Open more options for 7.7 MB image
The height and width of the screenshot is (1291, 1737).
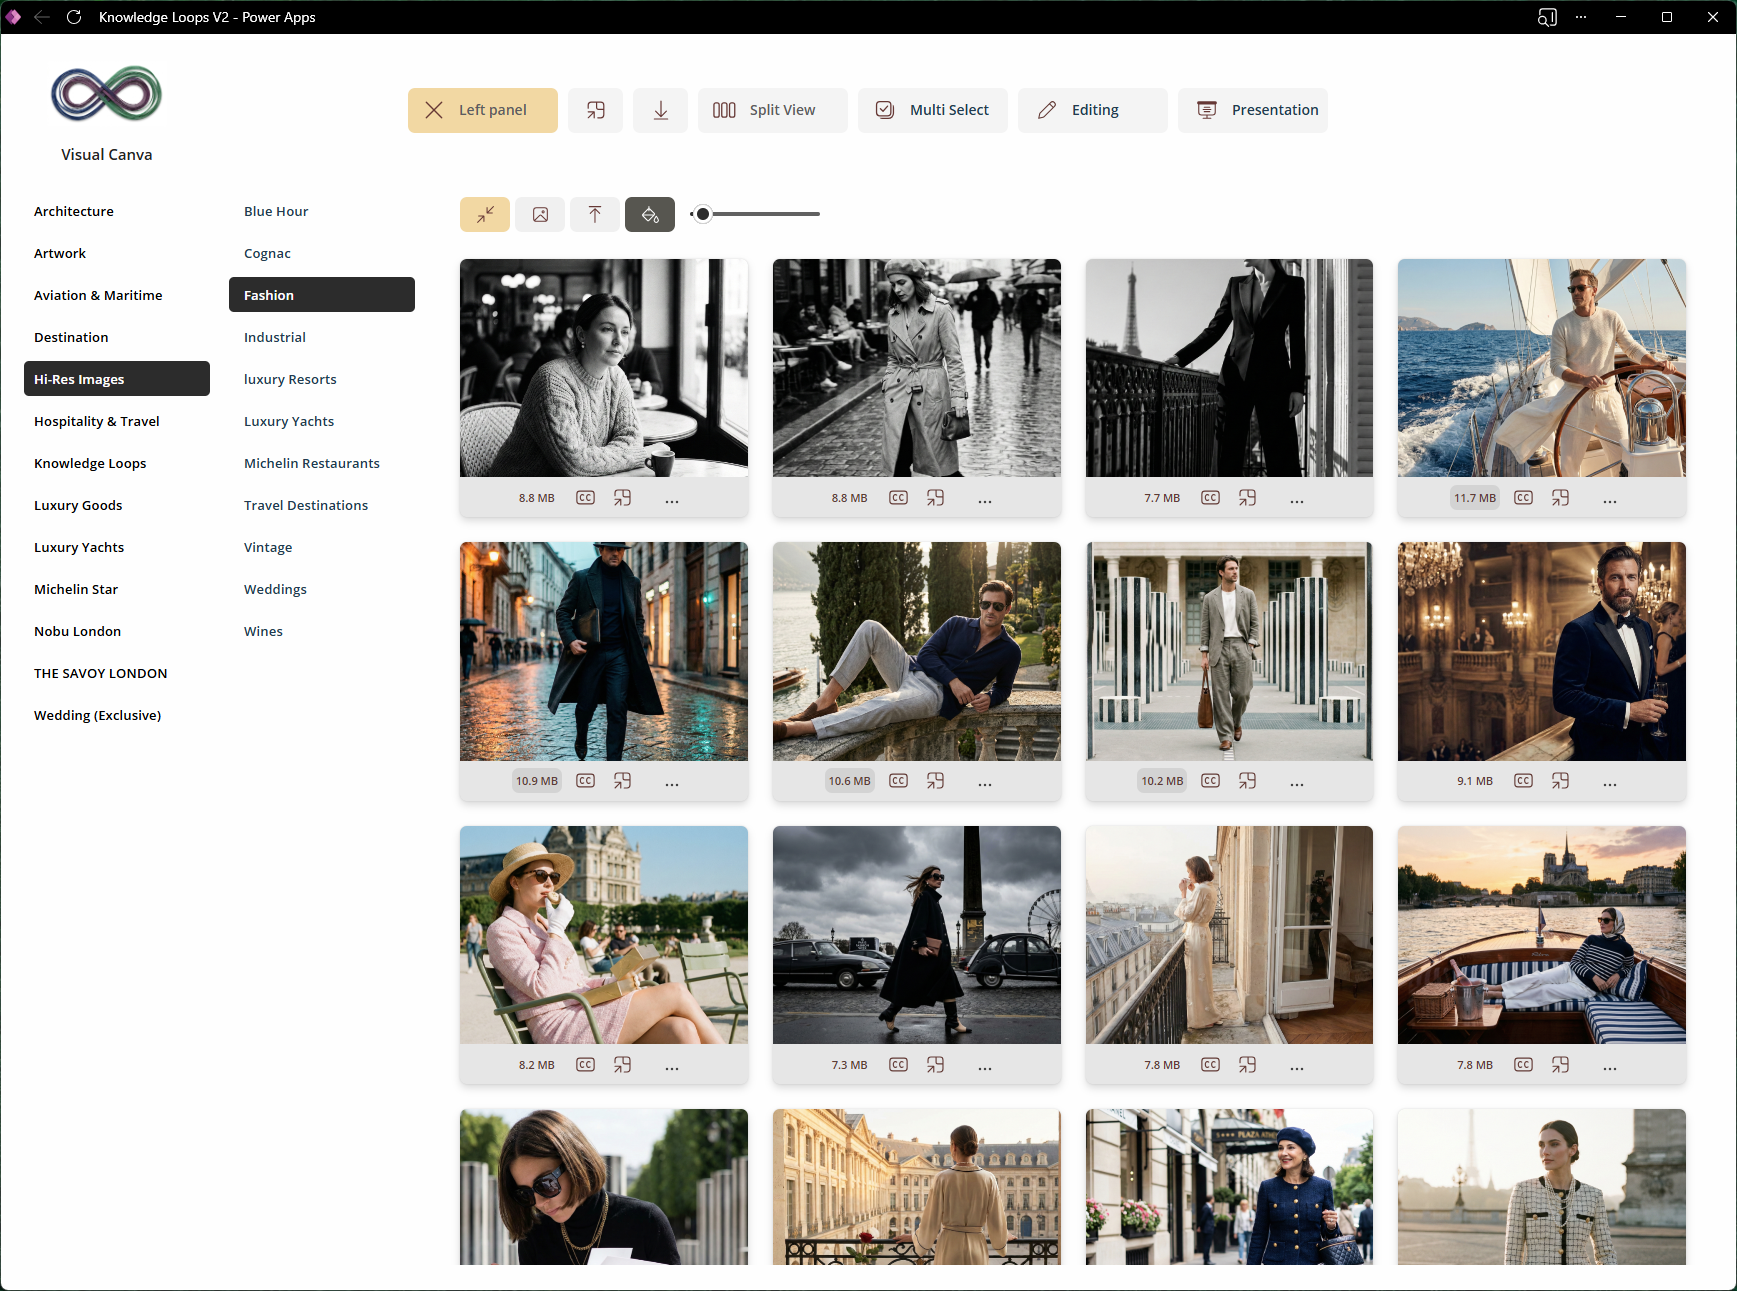point(1297,500)
